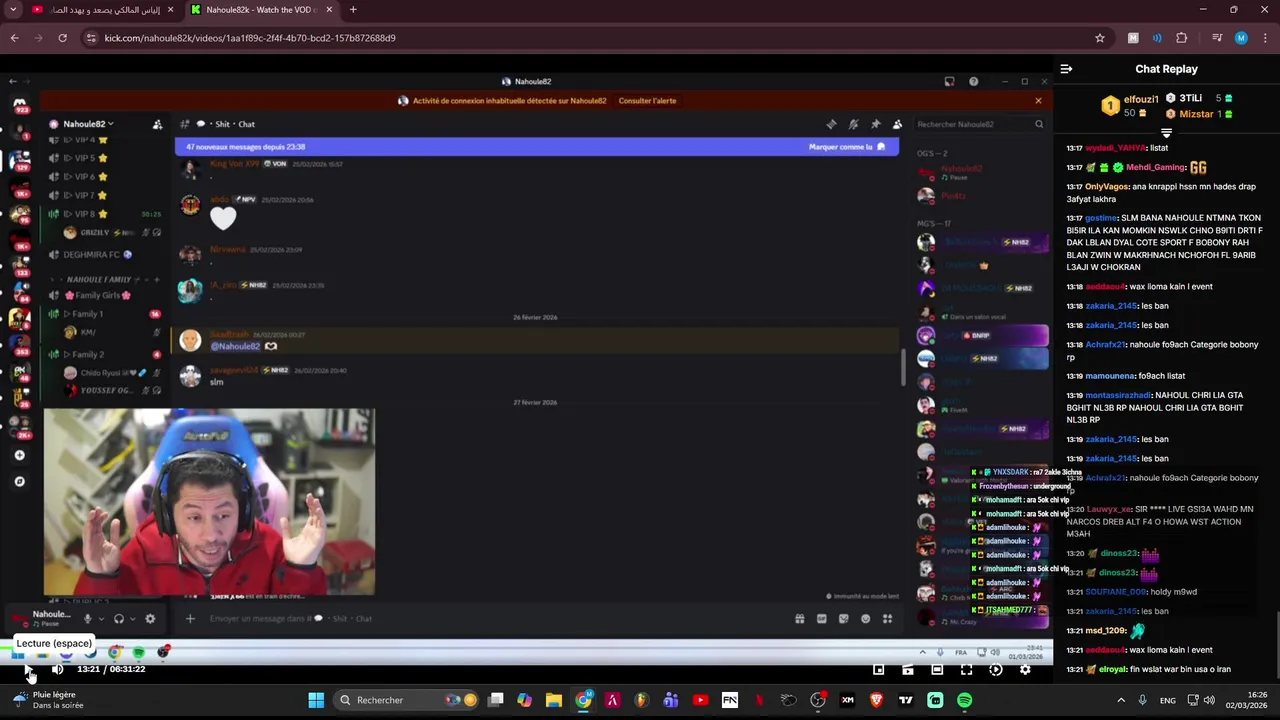This screenshot has height=720, width=1280.
Task: Open the Chrome three-dot menu
Action: (1264, 38)
